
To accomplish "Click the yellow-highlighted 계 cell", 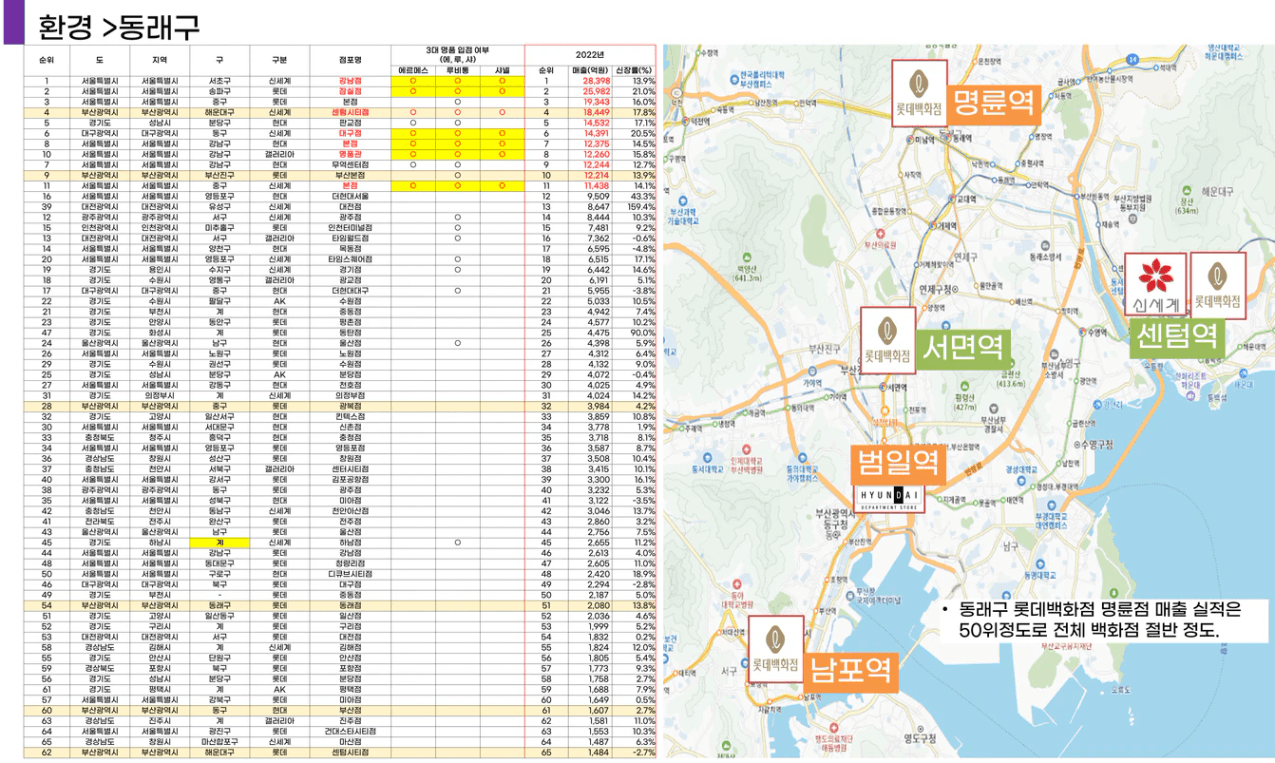I will [217, 542].
